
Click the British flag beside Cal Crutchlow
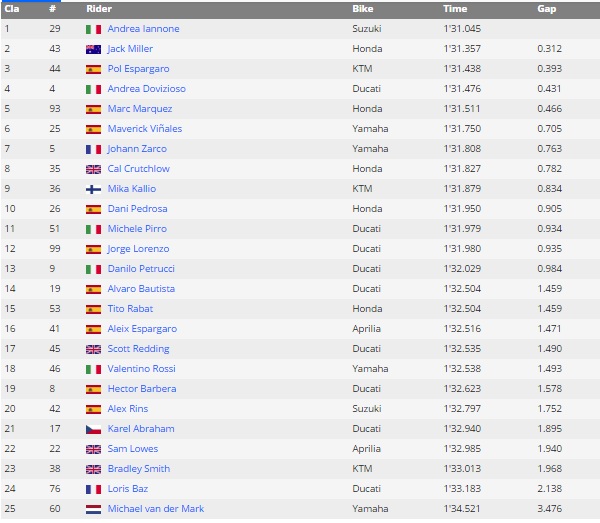[93, 169]
